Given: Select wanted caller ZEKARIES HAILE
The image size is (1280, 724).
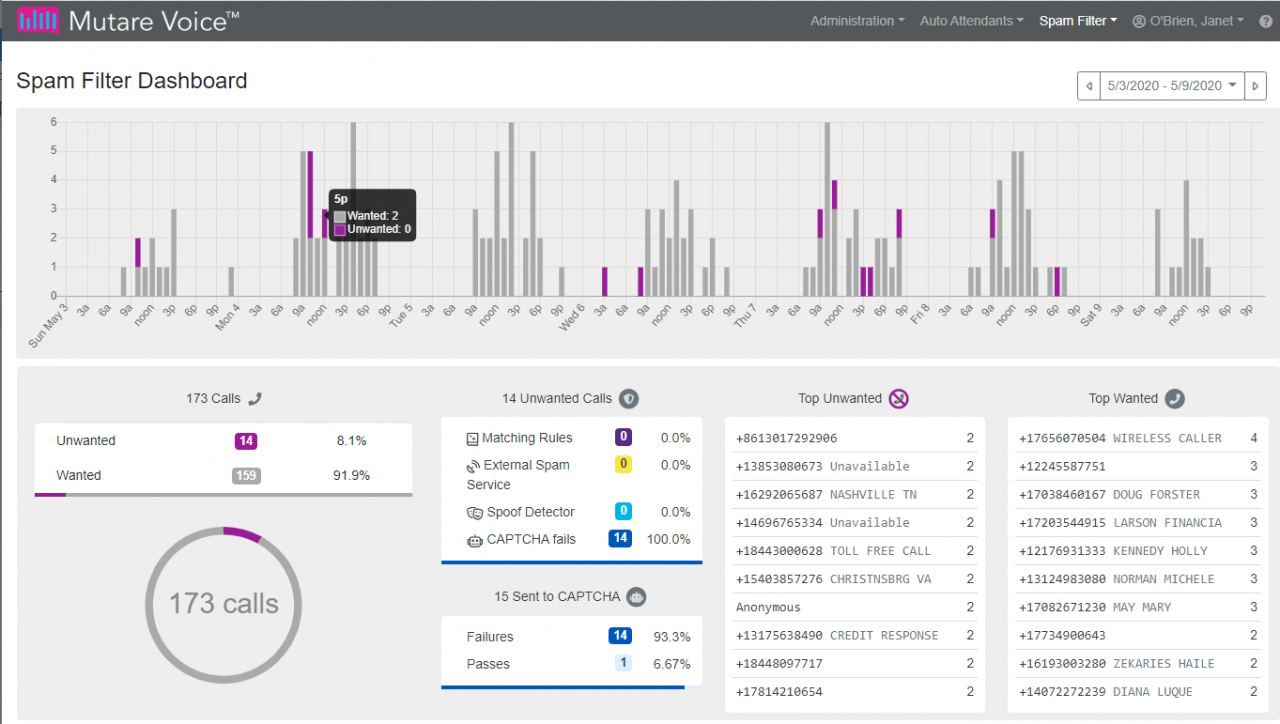Looking at the screenshot, I should tap(1138, 663).
